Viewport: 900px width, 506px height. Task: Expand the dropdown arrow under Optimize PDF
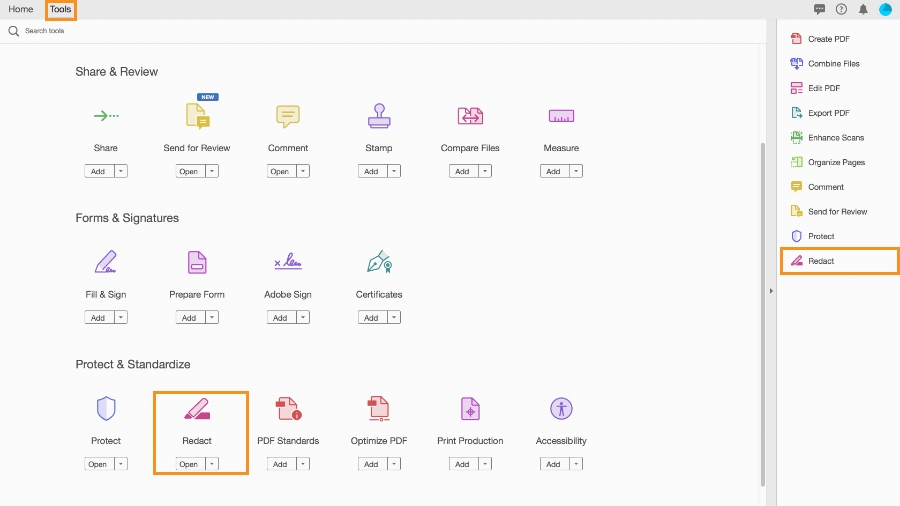(394, 464)
